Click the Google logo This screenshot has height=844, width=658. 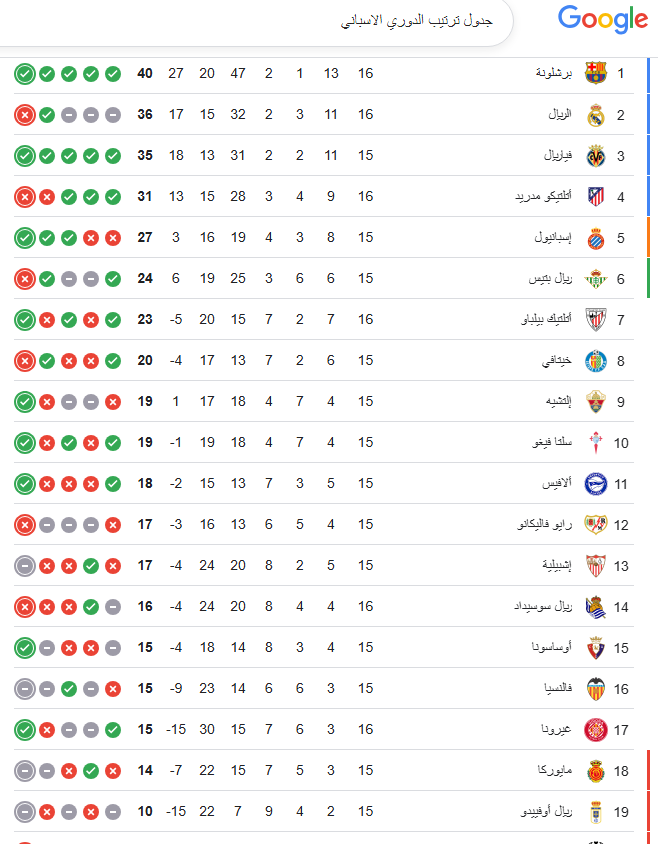602,19
